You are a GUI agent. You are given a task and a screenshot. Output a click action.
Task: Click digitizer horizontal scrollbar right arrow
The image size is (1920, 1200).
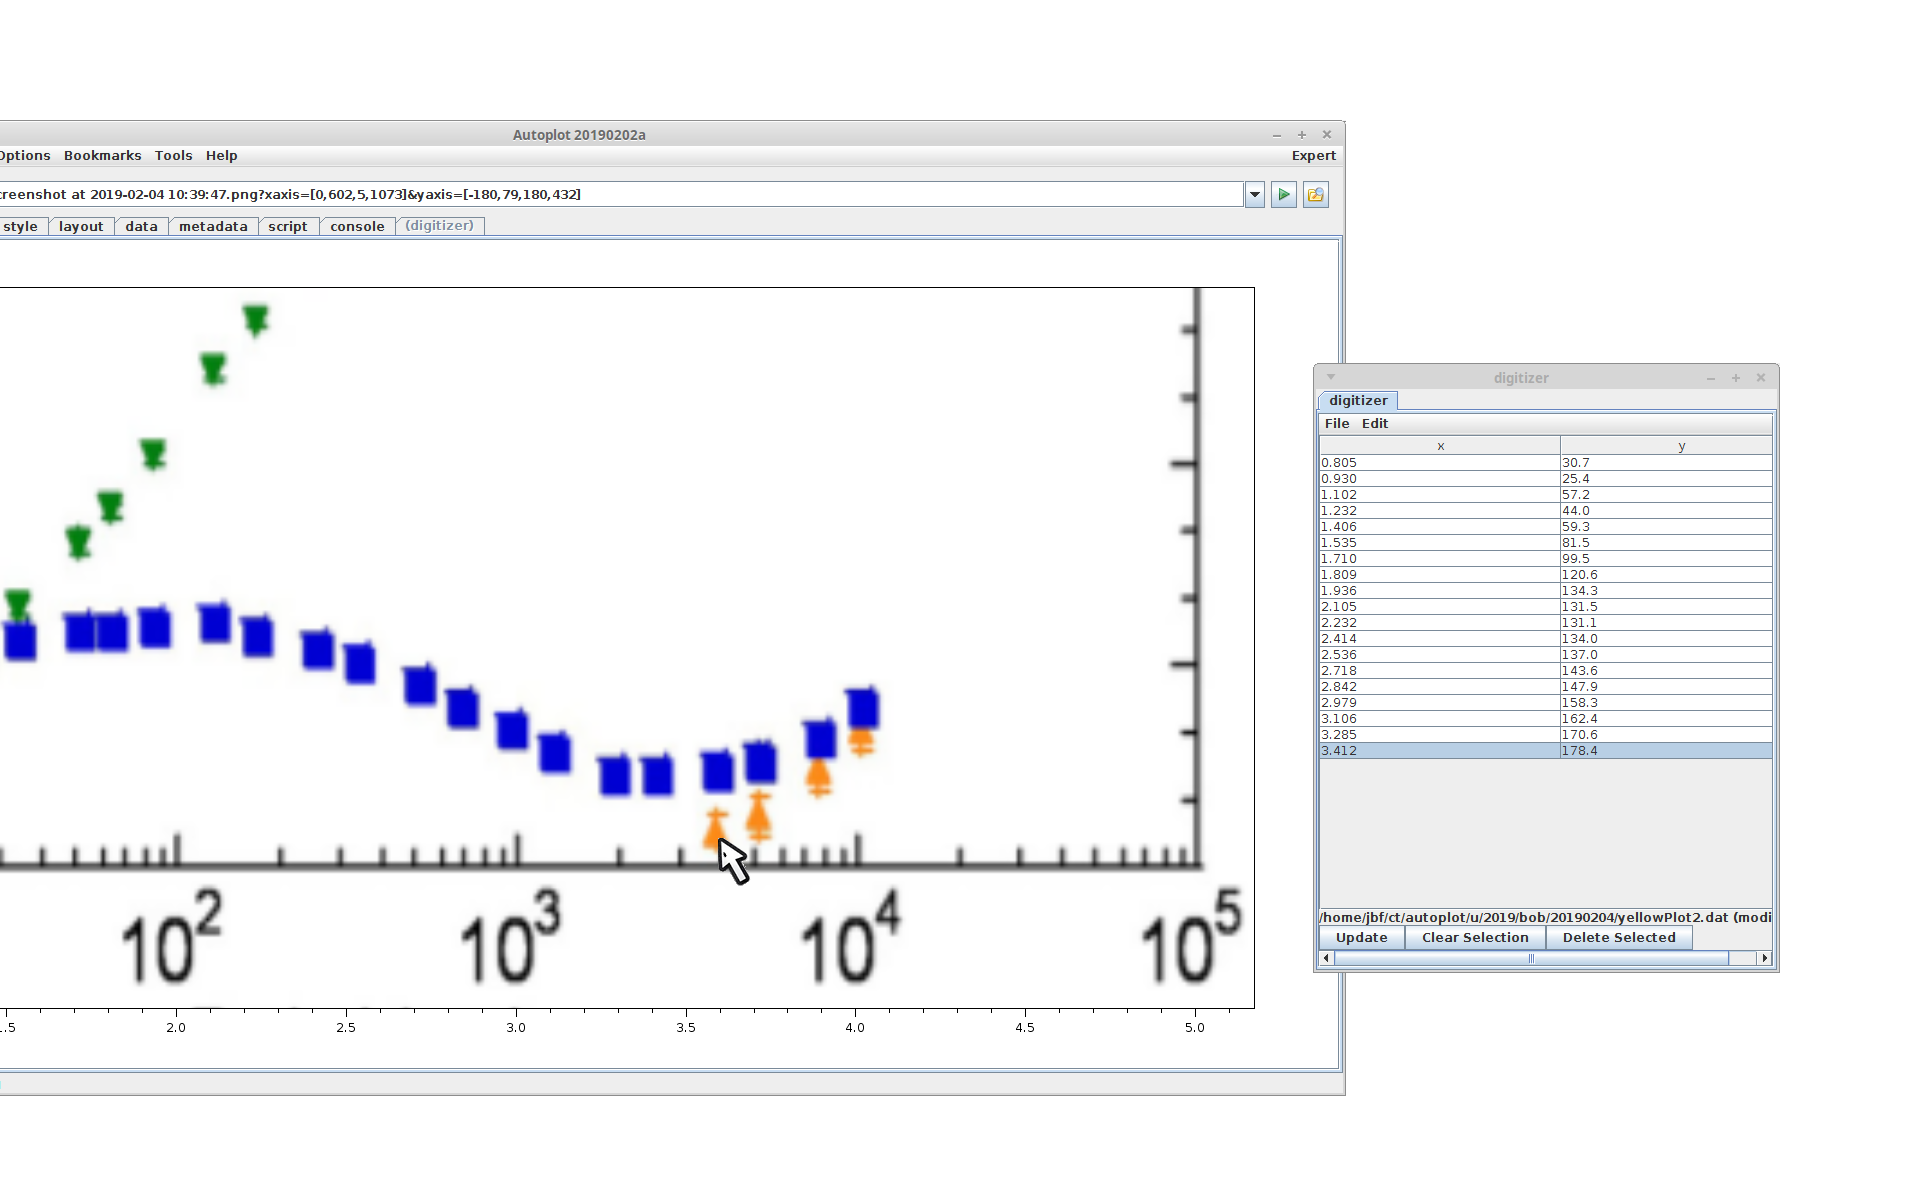coord(1765,958)
